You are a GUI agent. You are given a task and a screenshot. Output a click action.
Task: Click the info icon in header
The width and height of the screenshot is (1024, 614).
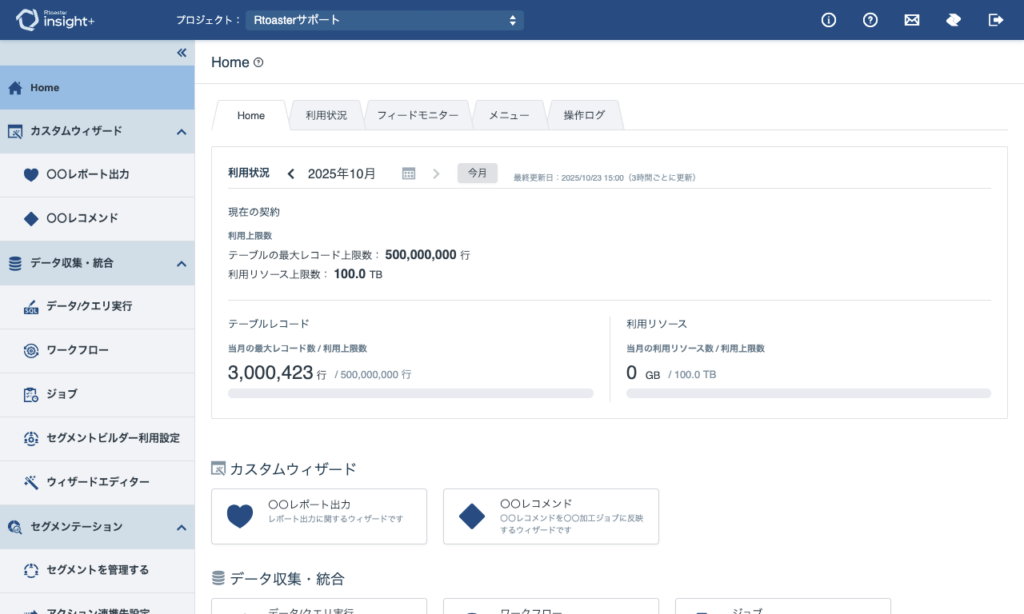coord(828,20)
